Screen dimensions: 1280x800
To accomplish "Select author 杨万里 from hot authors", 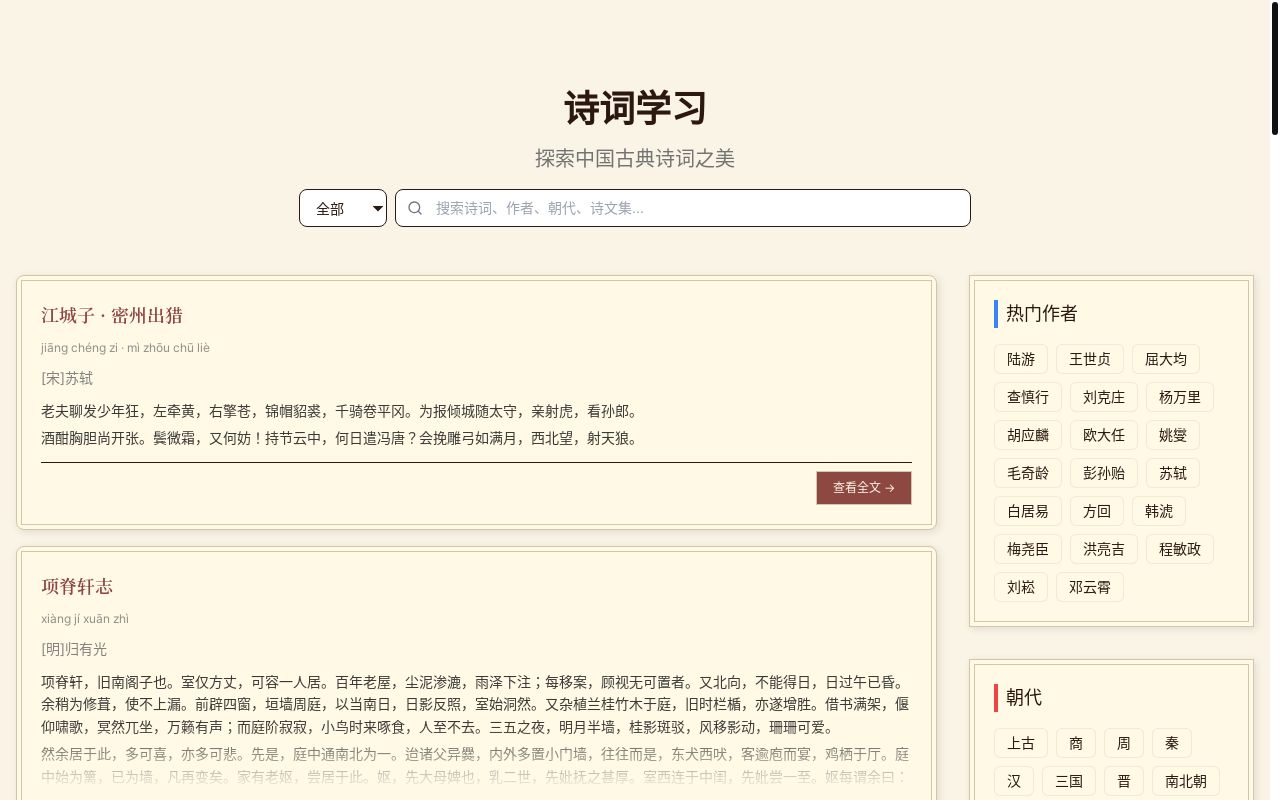I will pyautogui.click(x=1179, y=397).
